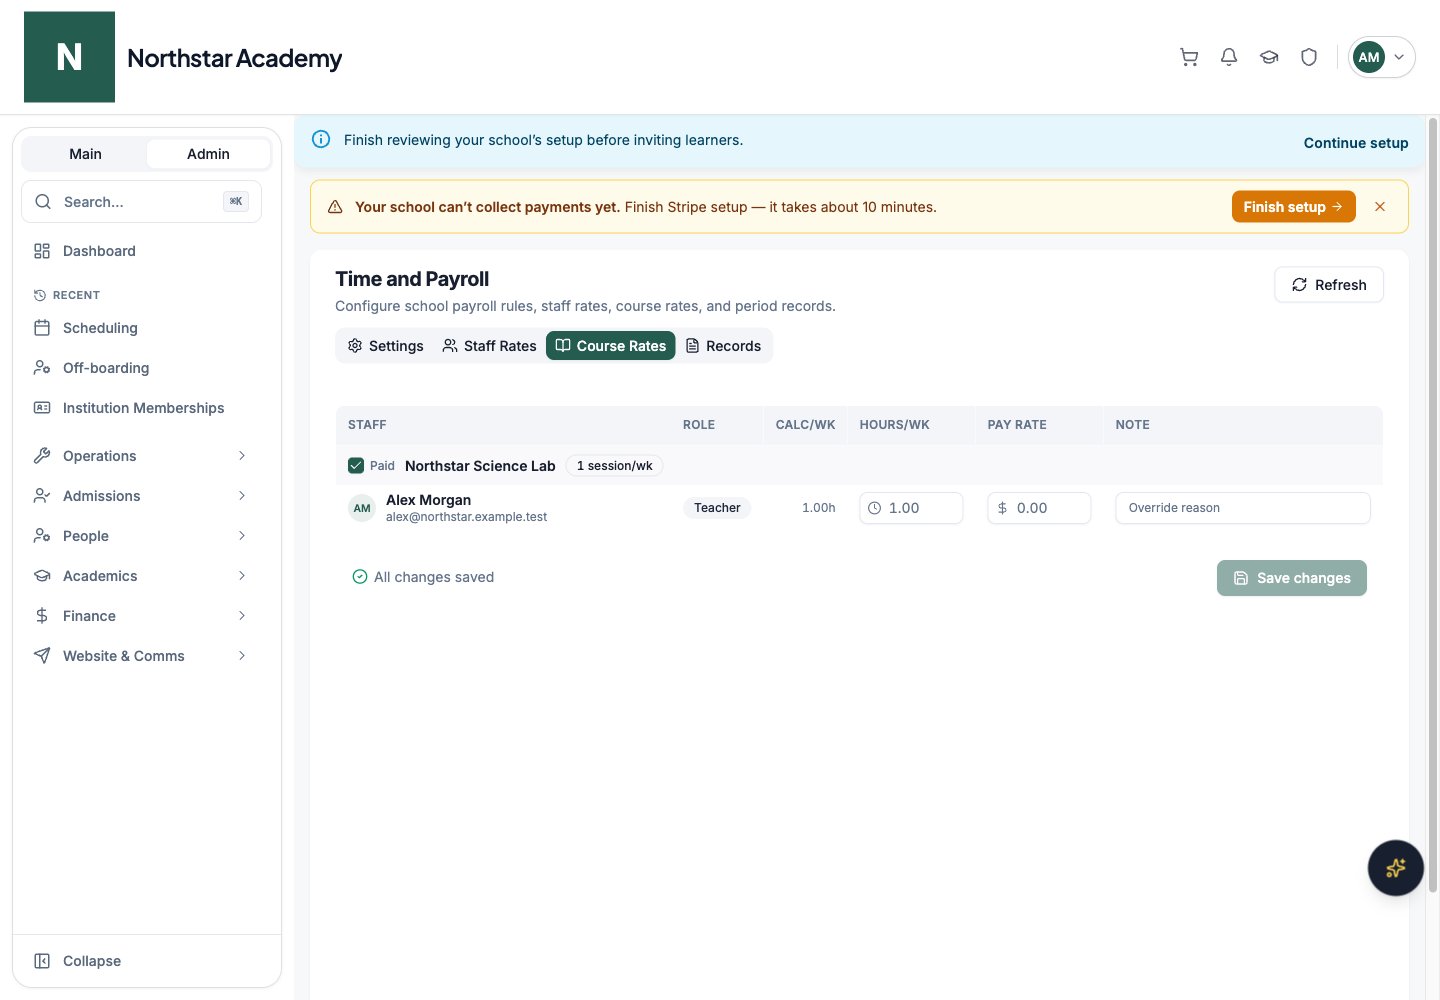Switch to the Admin tab
This screenshot has height=1000, width=1440.
click(208, 154)
